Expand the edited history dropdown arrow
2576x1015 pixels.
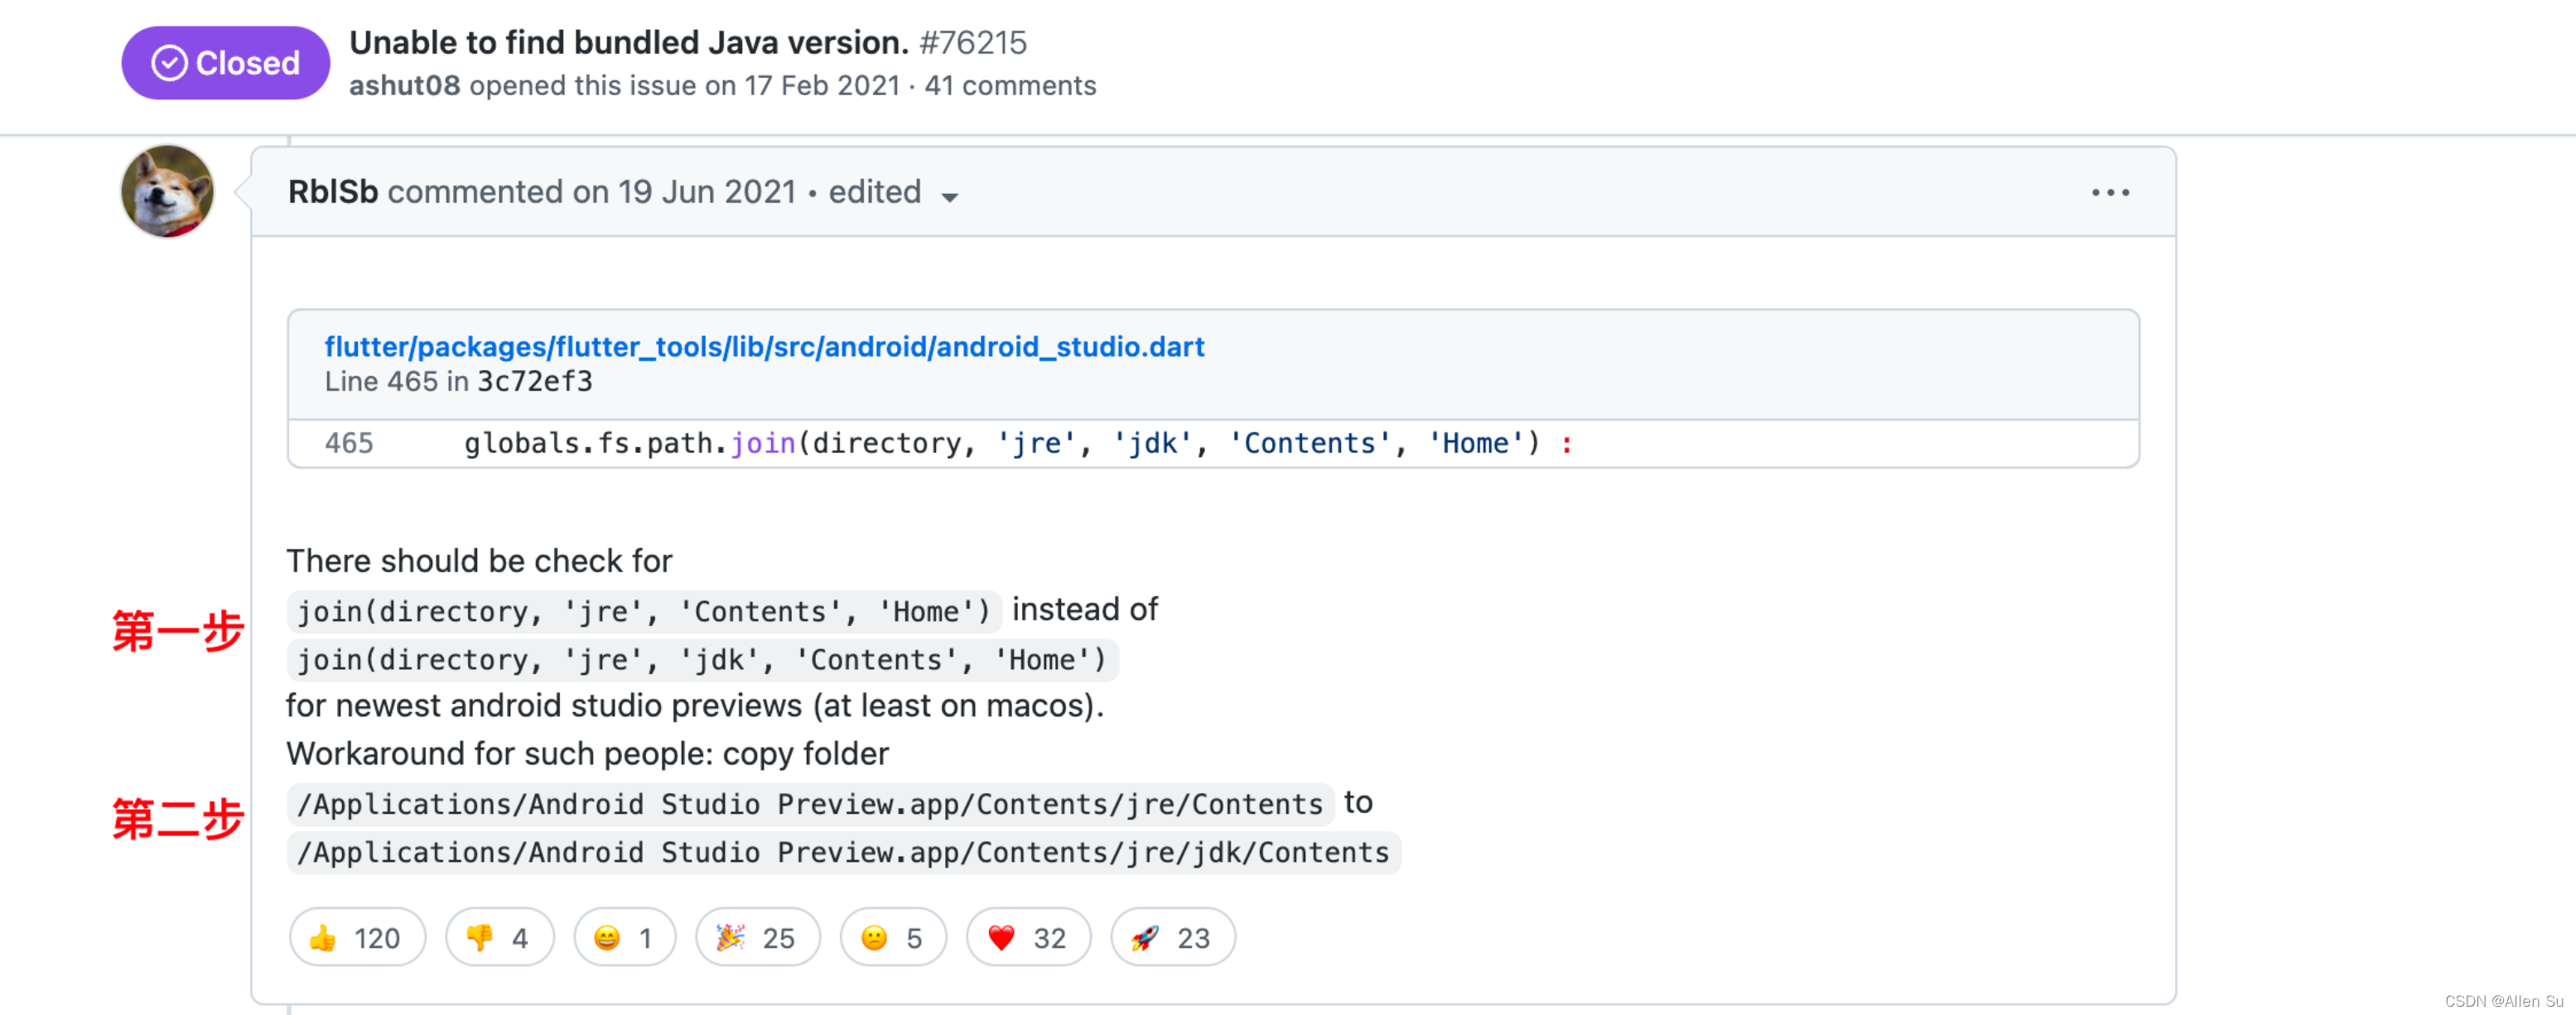click(x=951, y=196)
